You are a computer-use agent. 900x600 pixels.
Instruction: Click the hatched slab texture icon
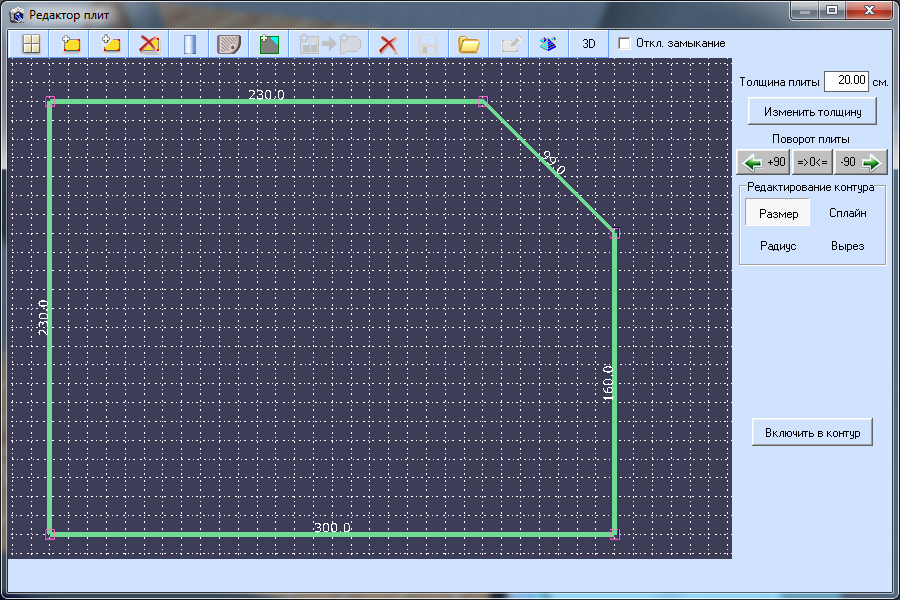(x=229, y=44)
